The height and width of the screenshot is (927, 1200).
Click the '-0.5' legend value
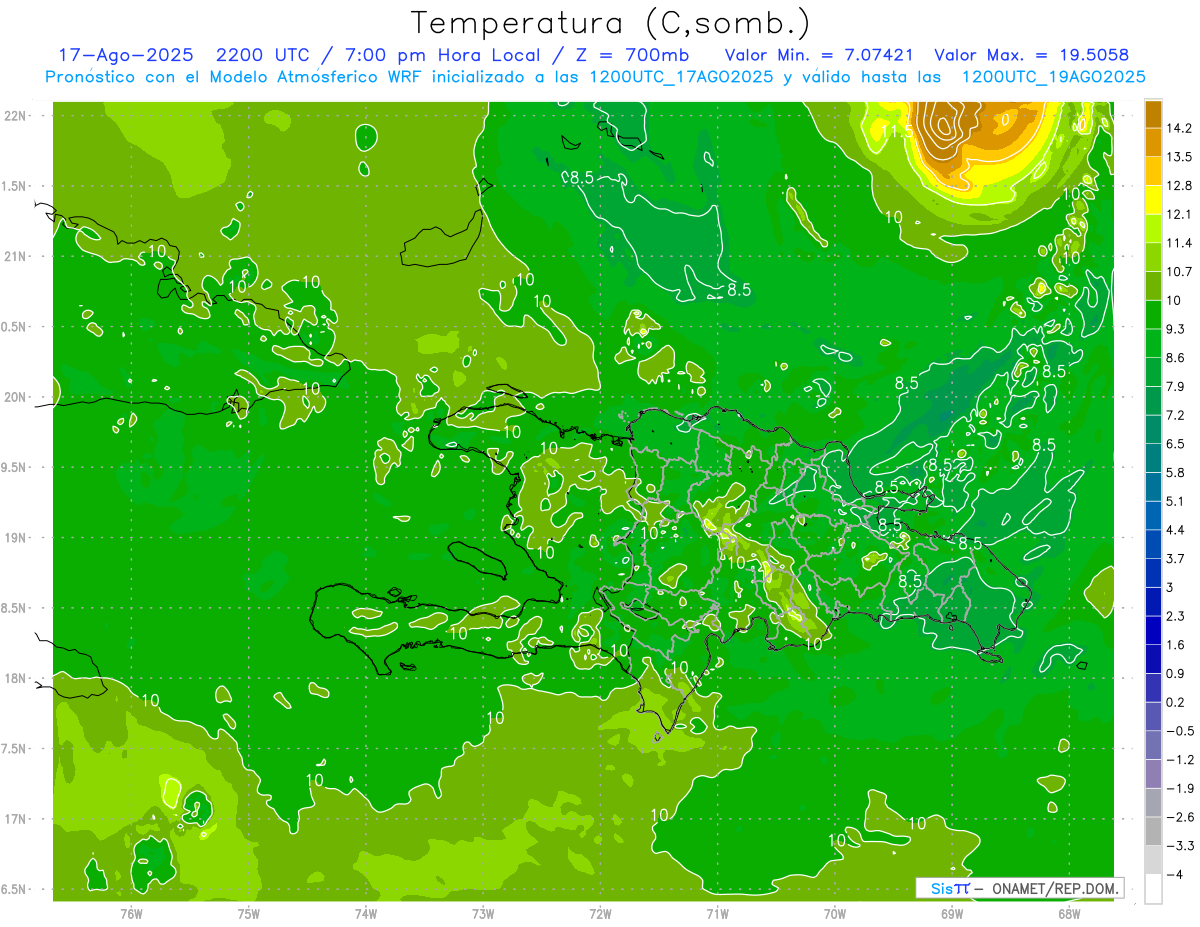click(1180, 730)
